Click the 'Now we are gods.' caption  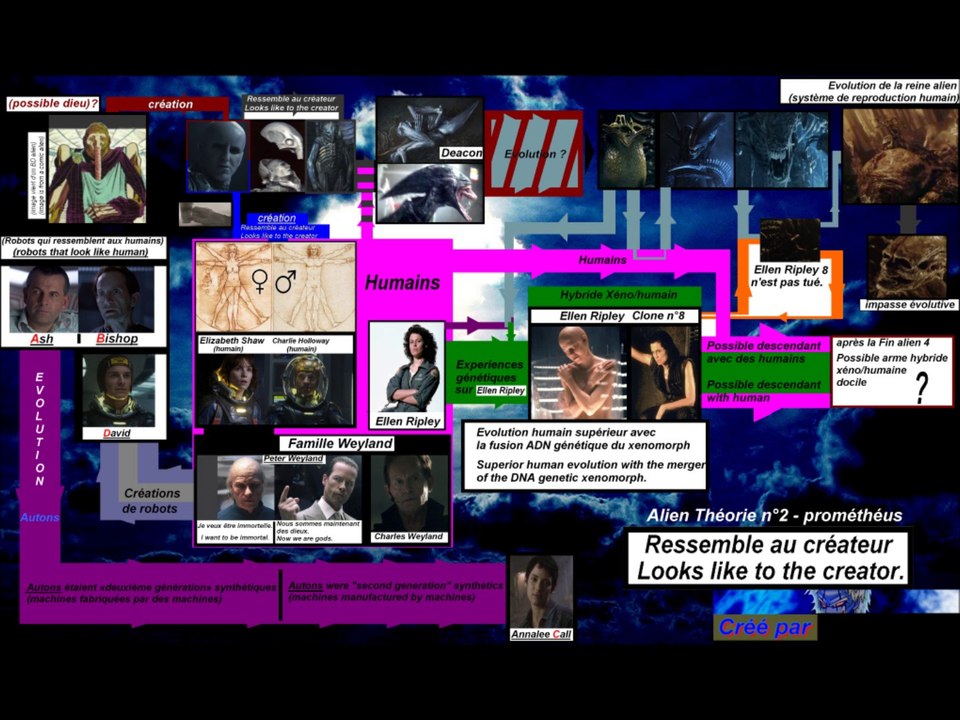[305, 539]
